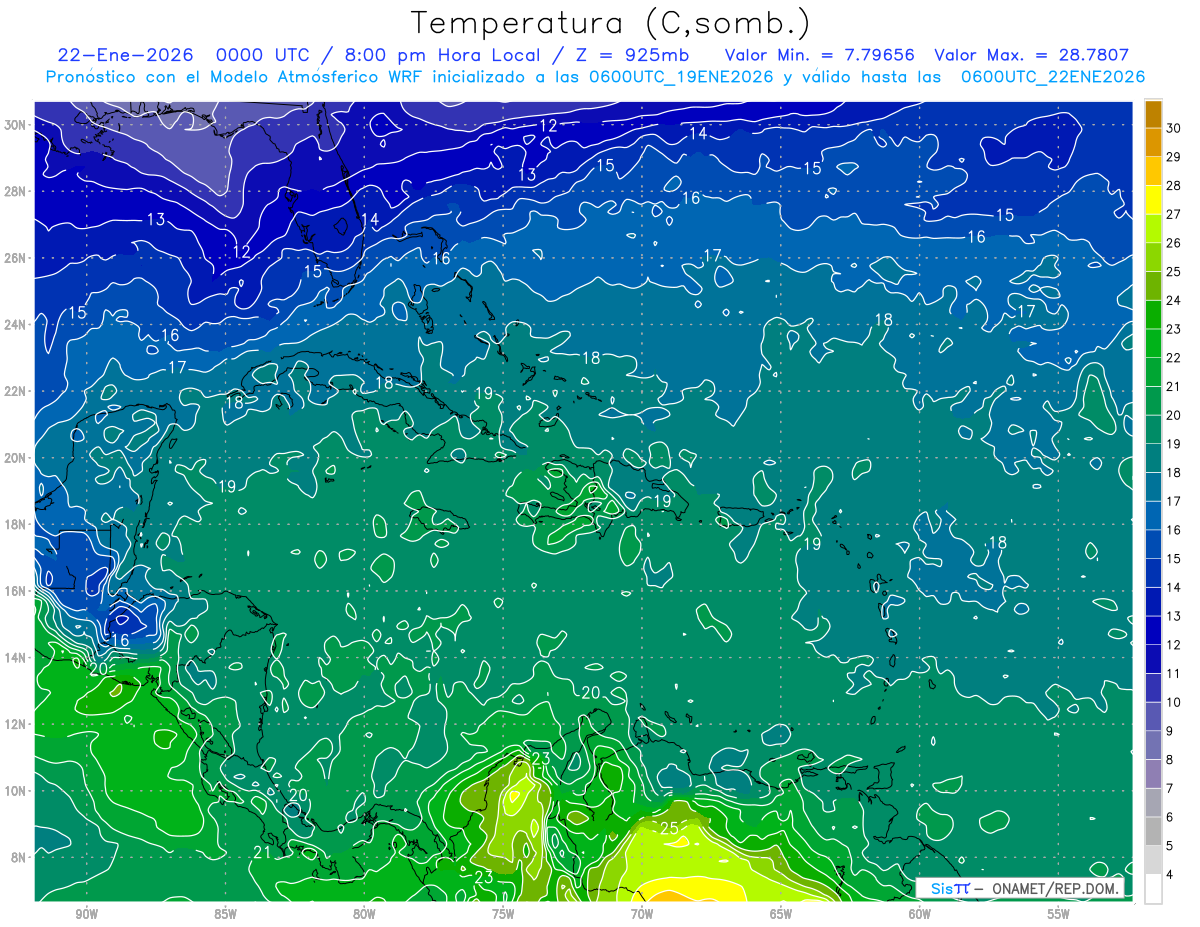Click the colorbar scale label 11
This screenshot has width=1200, height=927.
(1174, 674)
